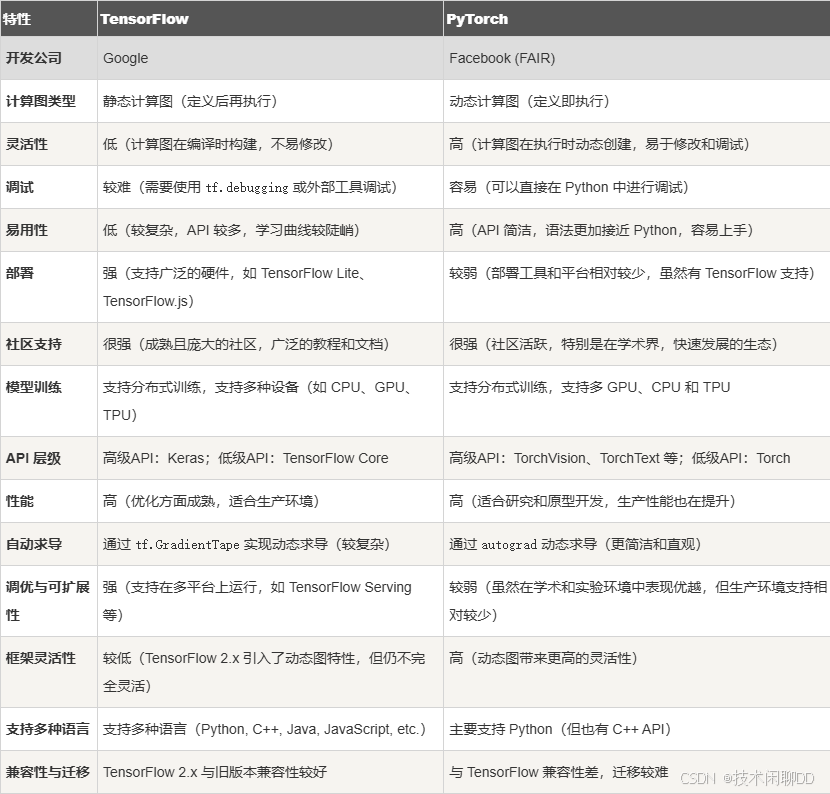This screenshot has width=830, height=794.
Task: Click cell mentioning 学习曲线较陡峭
Action: coord(270,230)
